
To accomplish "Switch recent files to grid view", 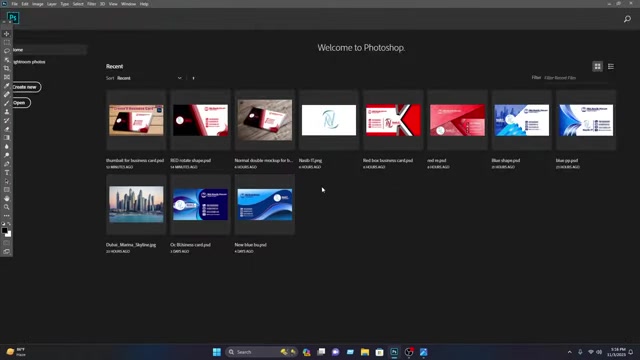I will coord(598,67).
